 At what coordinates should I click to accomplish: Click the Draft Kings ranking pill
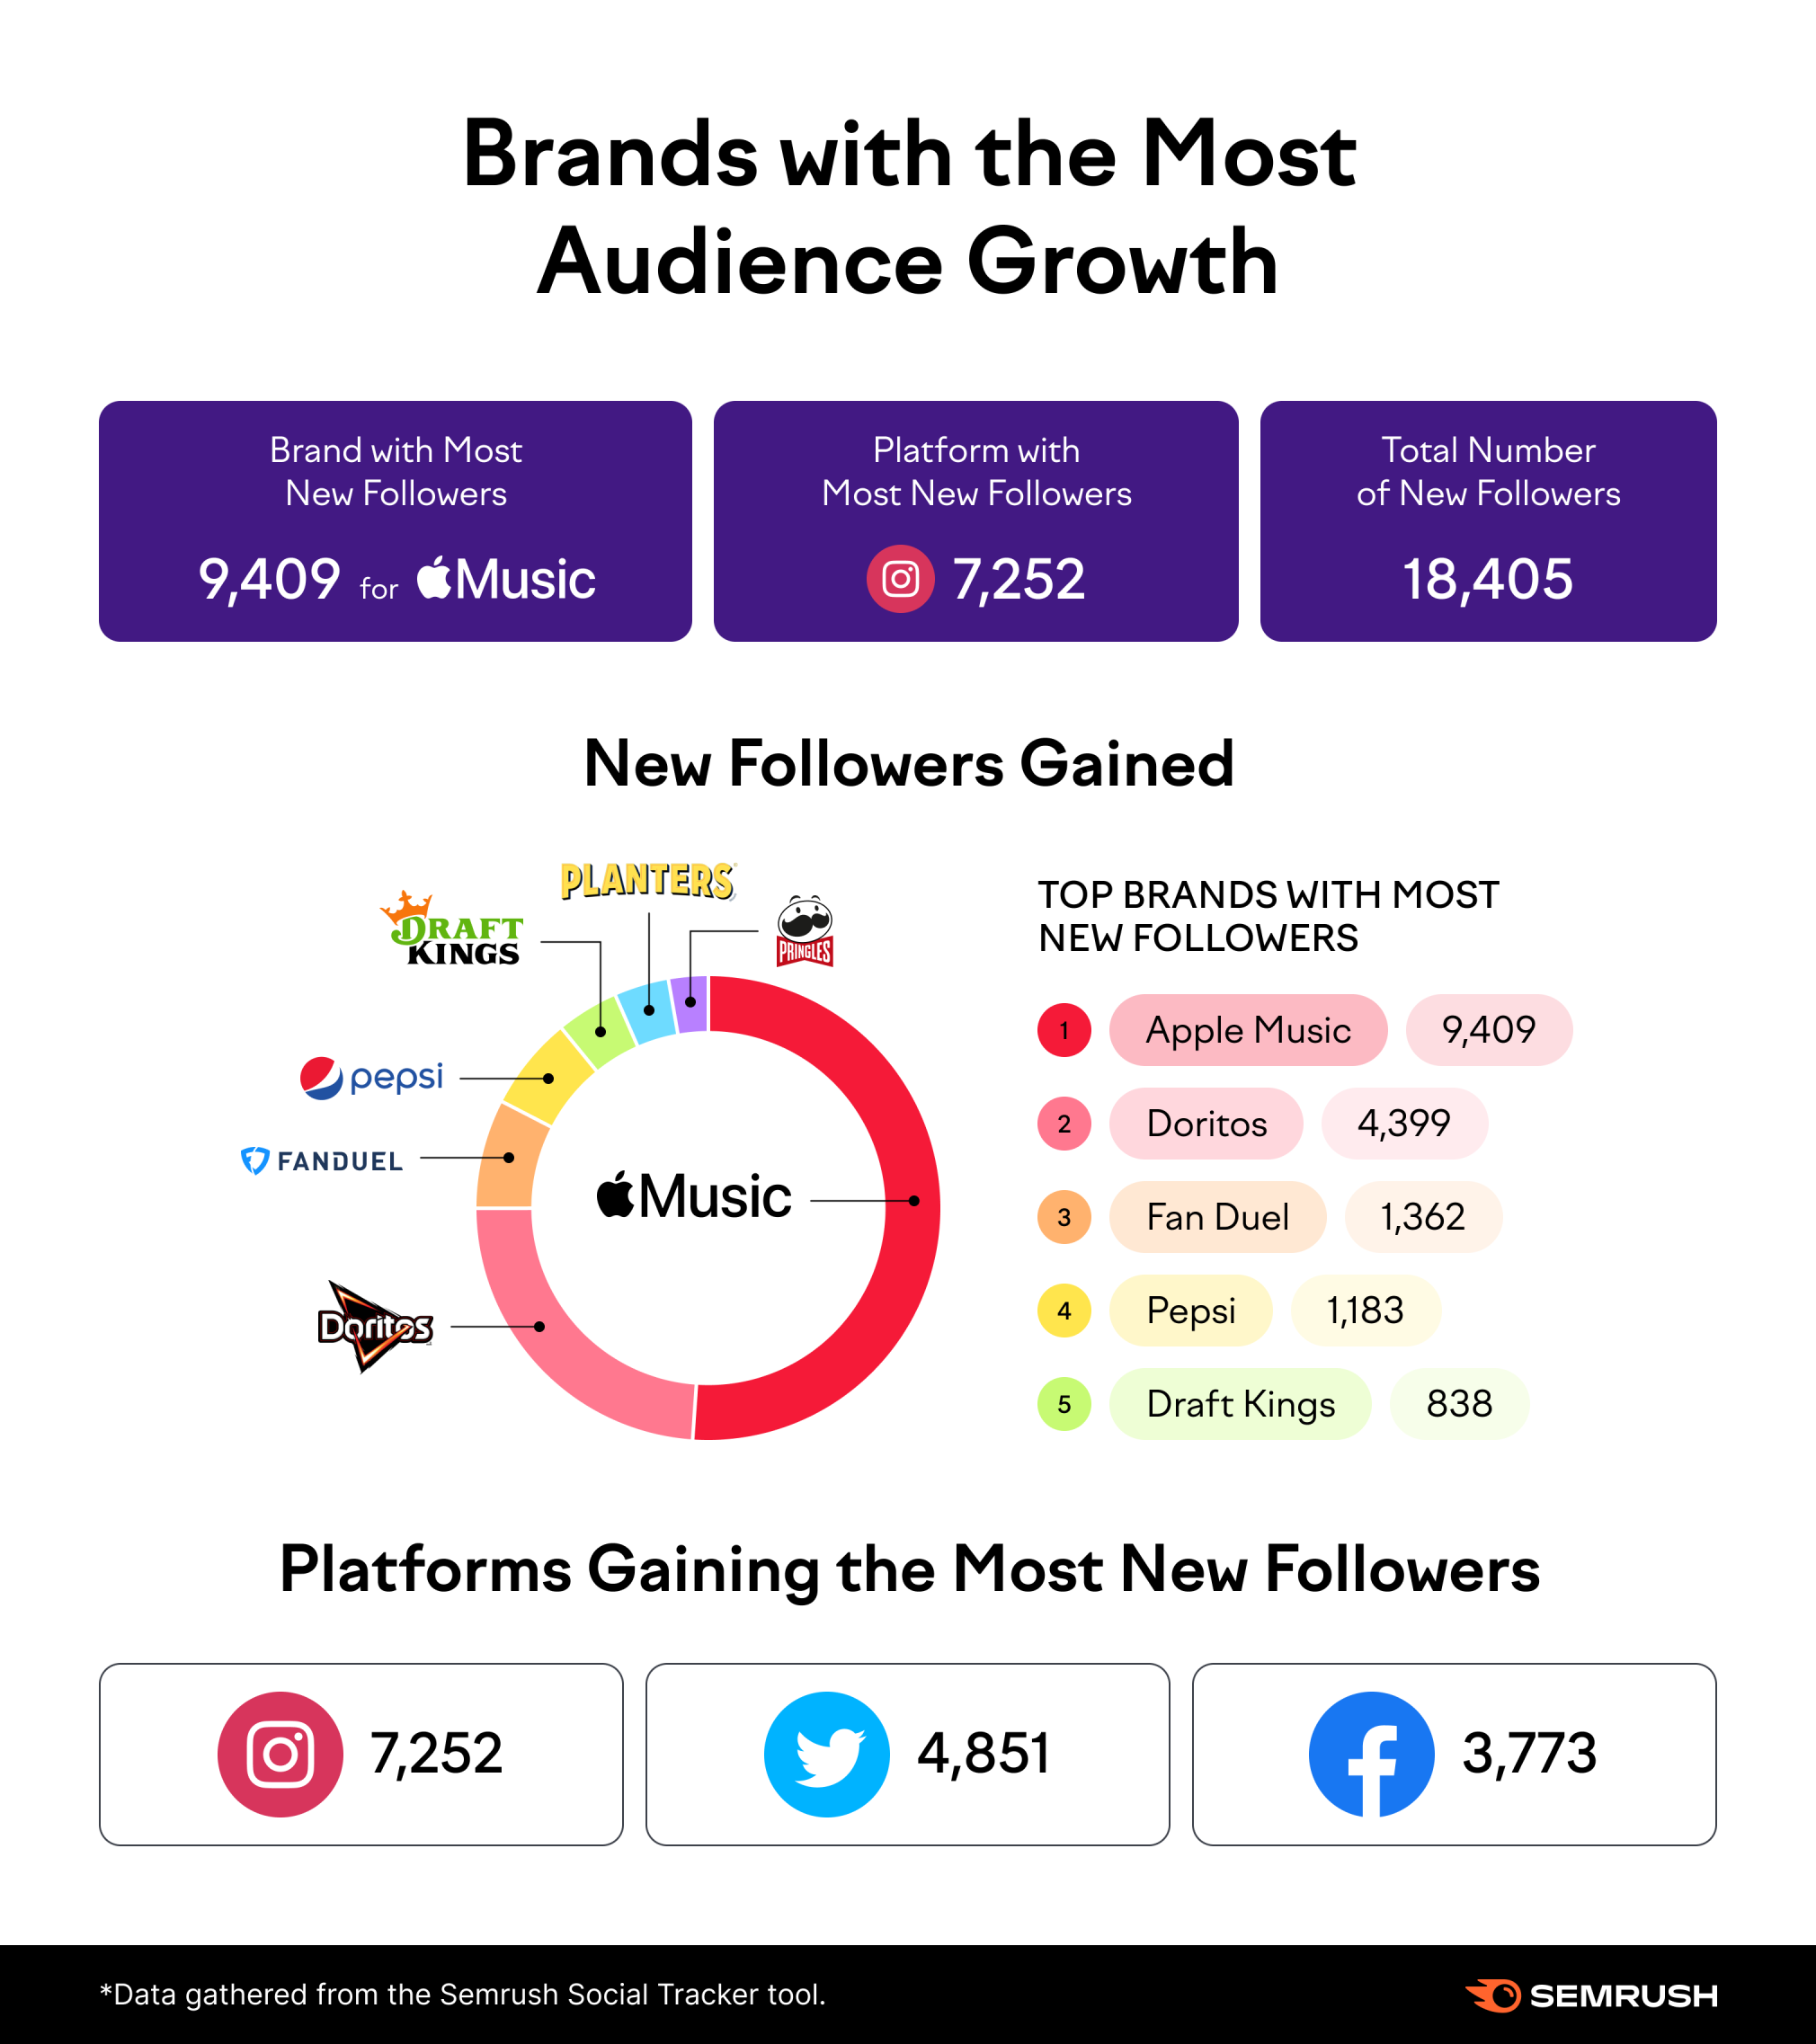click(1240, 1404)
